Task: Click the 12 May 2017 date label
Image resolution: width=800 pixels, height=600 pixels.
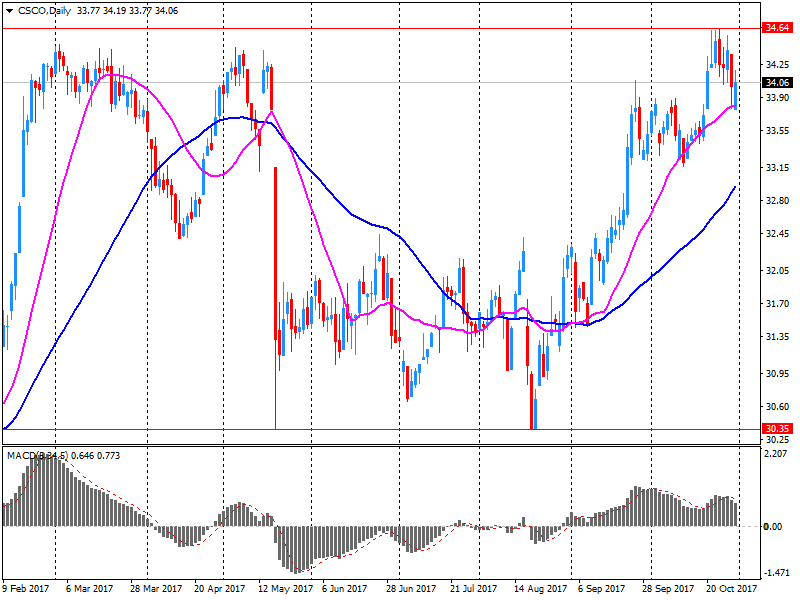Action: coord(285,588)
